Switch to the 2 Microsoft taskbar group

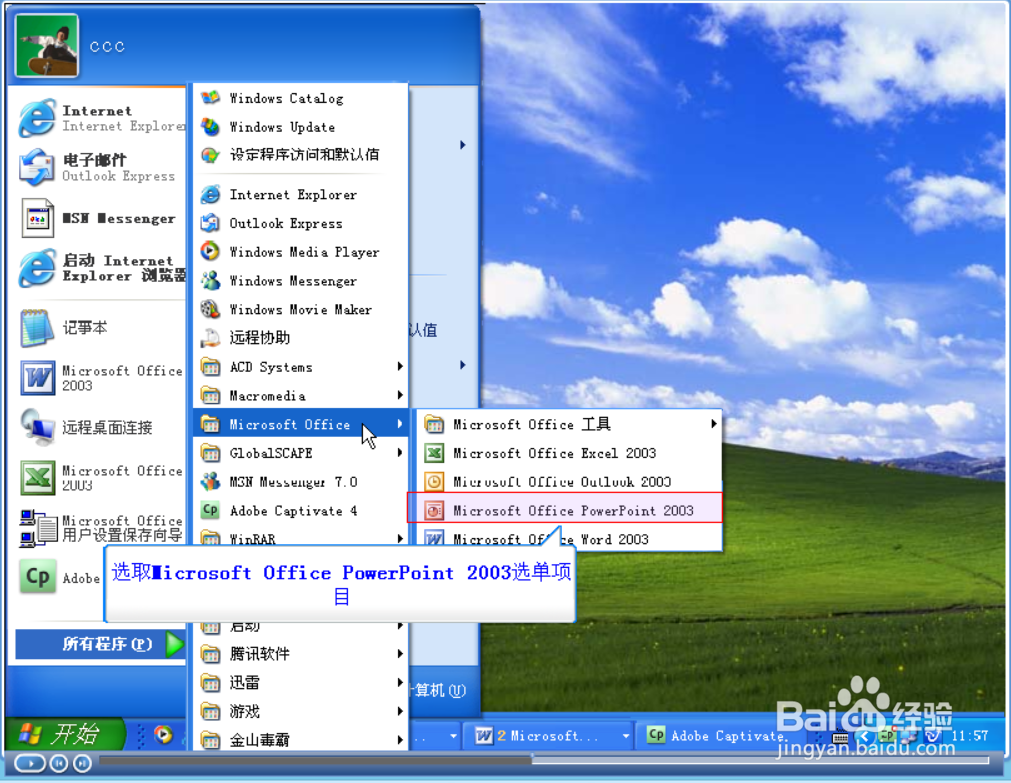(551, 735)
